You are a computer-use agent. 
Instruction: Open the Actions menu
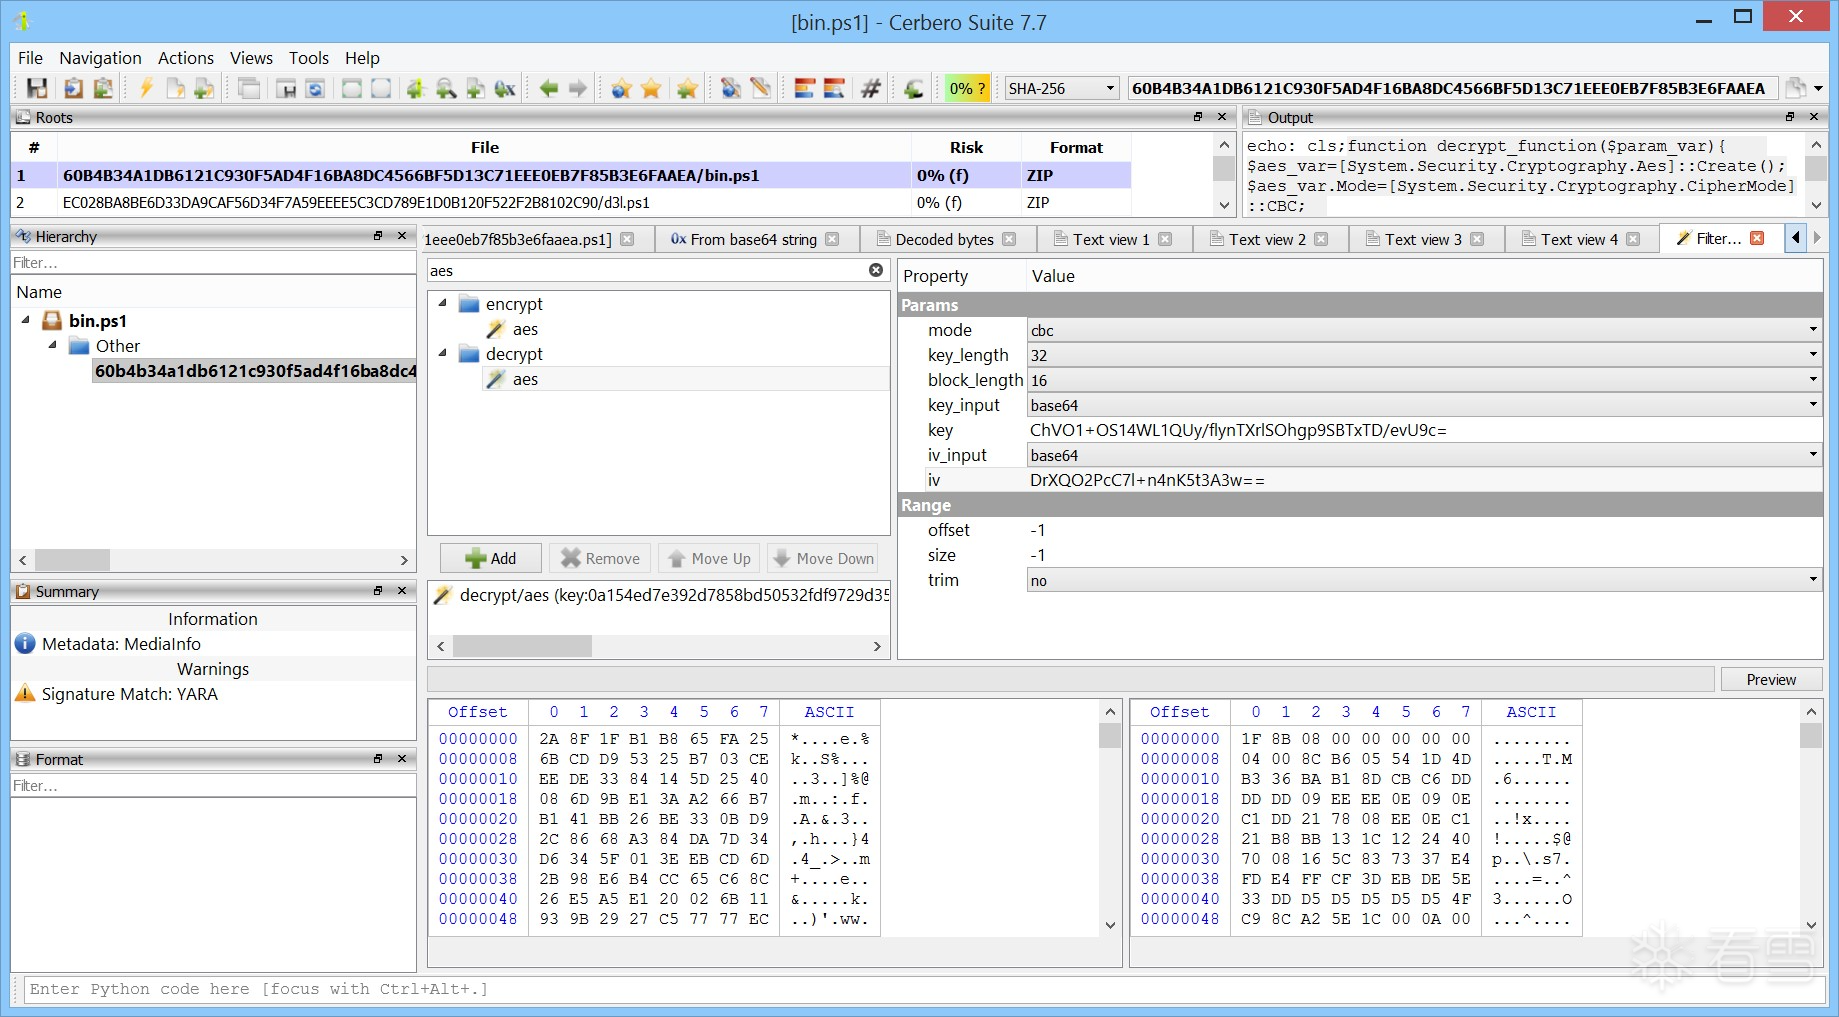click(x=186, y=58)
